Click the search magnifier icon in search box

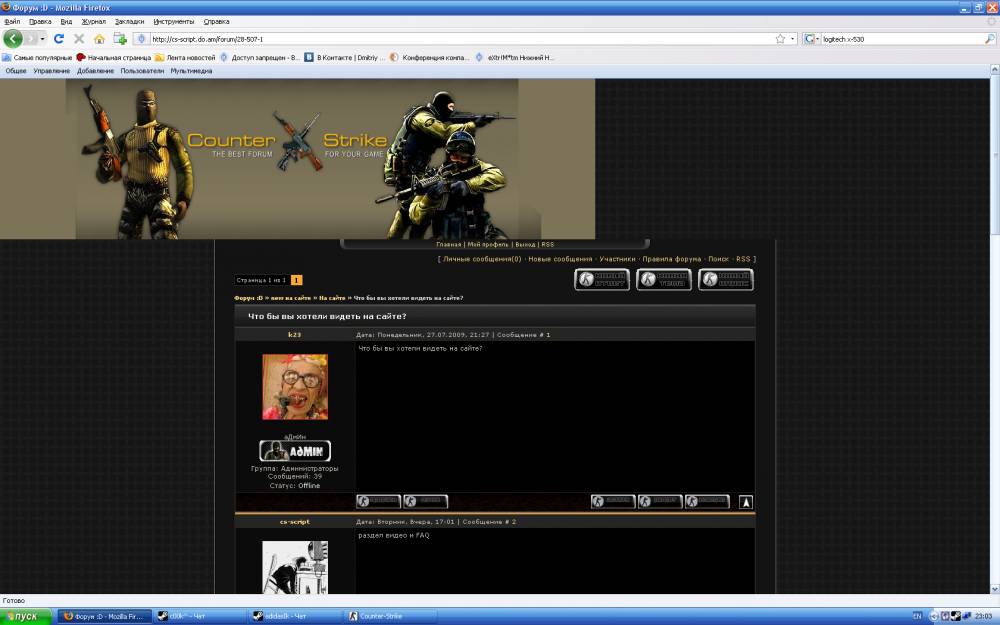pos(990,39)
